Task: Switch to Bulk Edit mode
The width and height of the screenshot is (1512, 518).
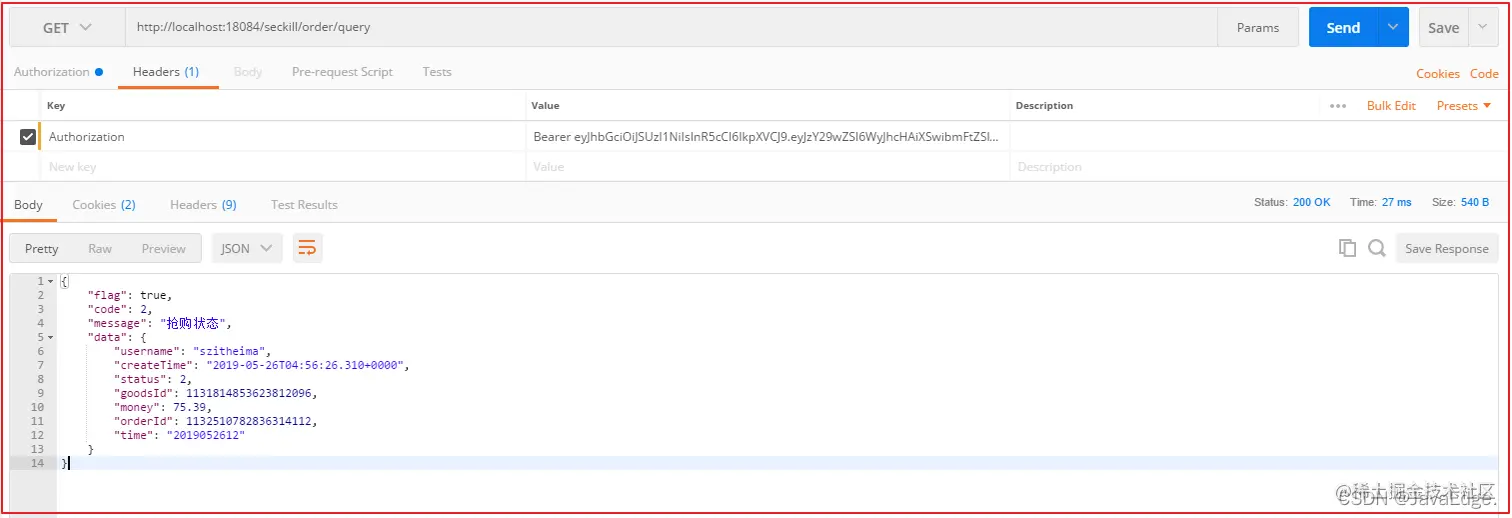Action: pyautogui.click(x=1391, y=106)
